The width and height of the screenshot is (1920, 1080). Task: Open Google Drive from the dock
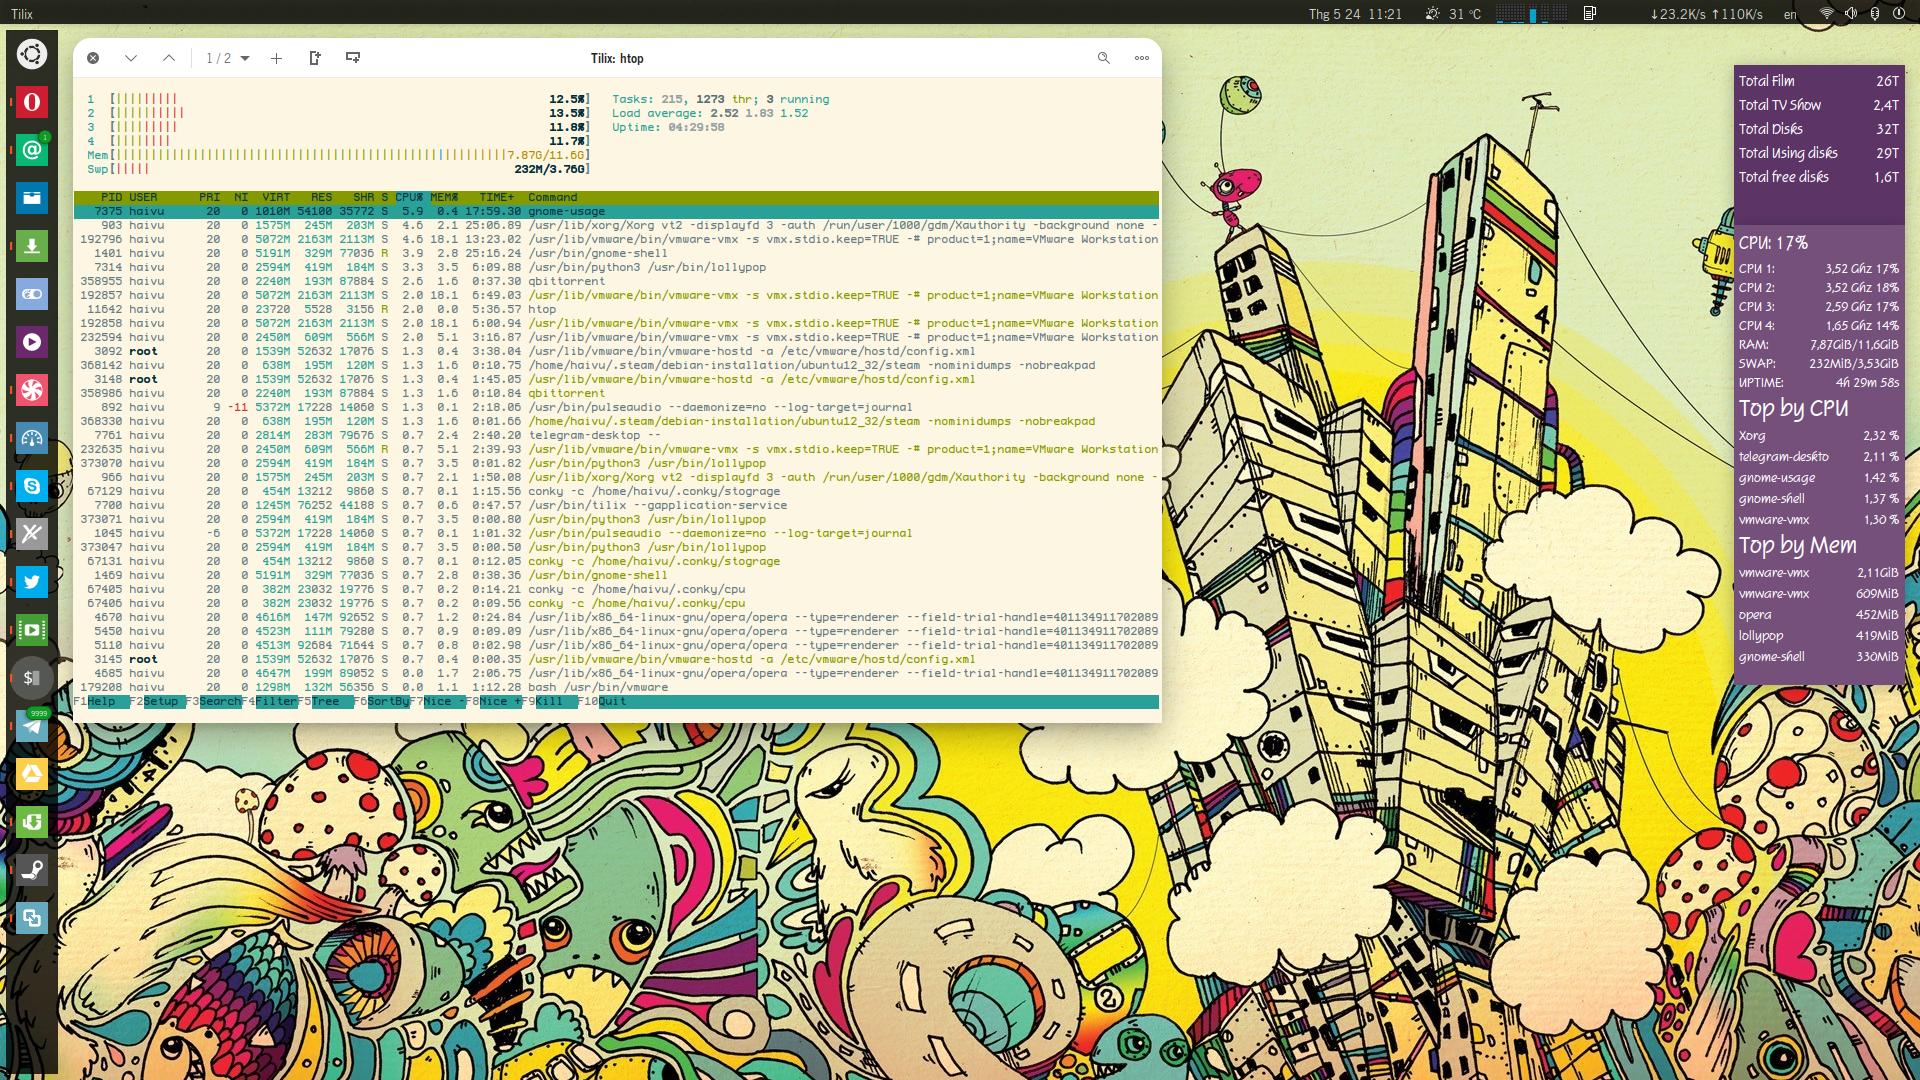coord(31,774)
